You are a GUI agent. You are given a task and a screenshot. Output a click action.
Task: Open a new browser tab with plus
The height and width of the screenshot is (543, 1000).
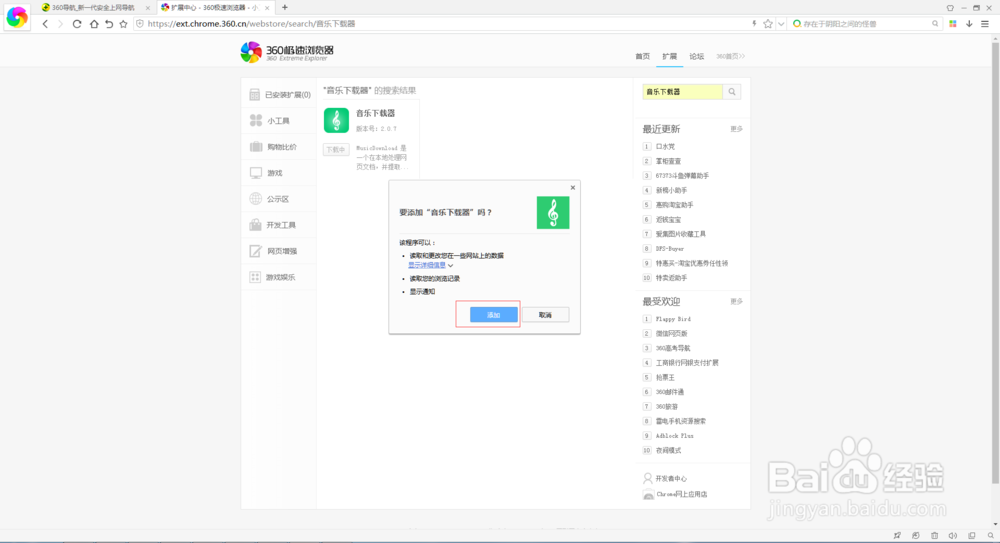(x=284, y=8)
